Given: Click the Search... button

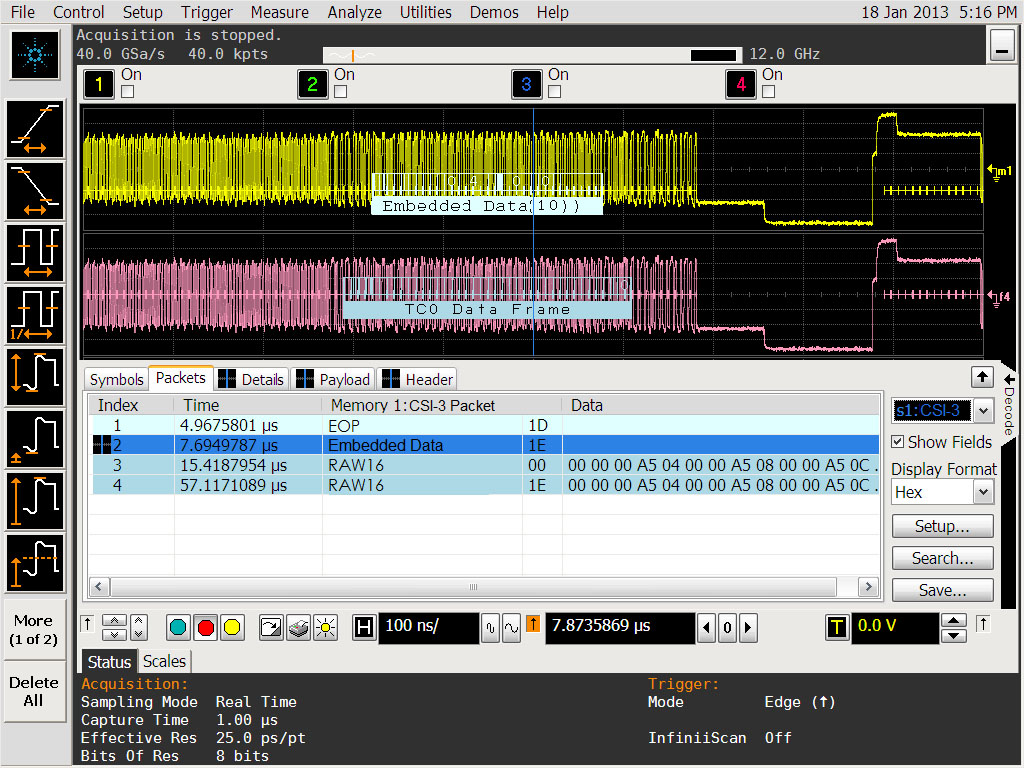Looking at the screenshot, I should point(942,558).
